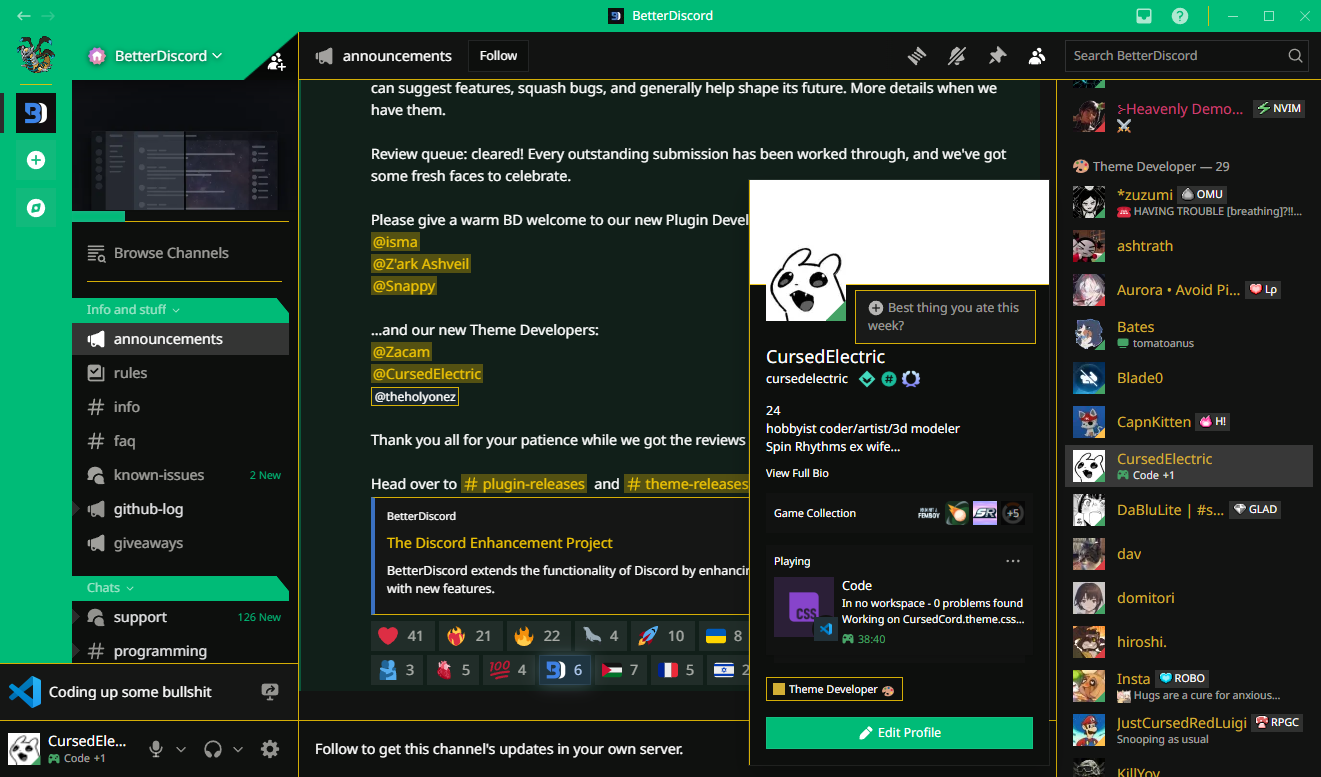The width and height of the screenshot is (1321, 777).
Task: Toggle headphones deafen
Action: (213, 749)
